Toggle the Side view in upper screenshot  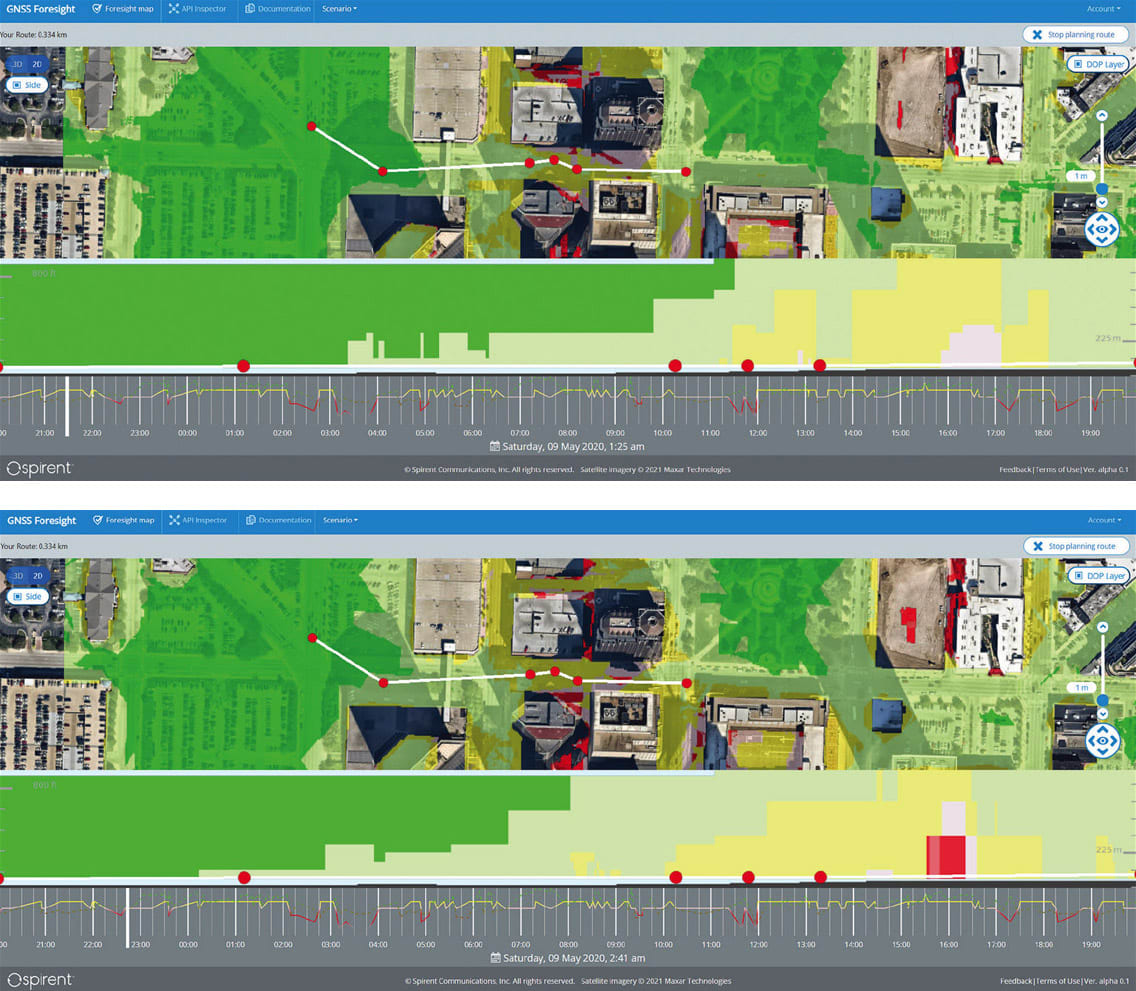coord(27,85)
